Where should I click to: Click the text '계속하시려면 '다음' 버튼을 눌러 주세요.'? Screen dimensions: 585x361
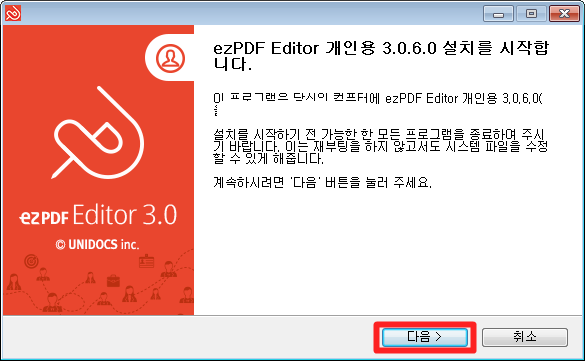(x=322, y=182)
